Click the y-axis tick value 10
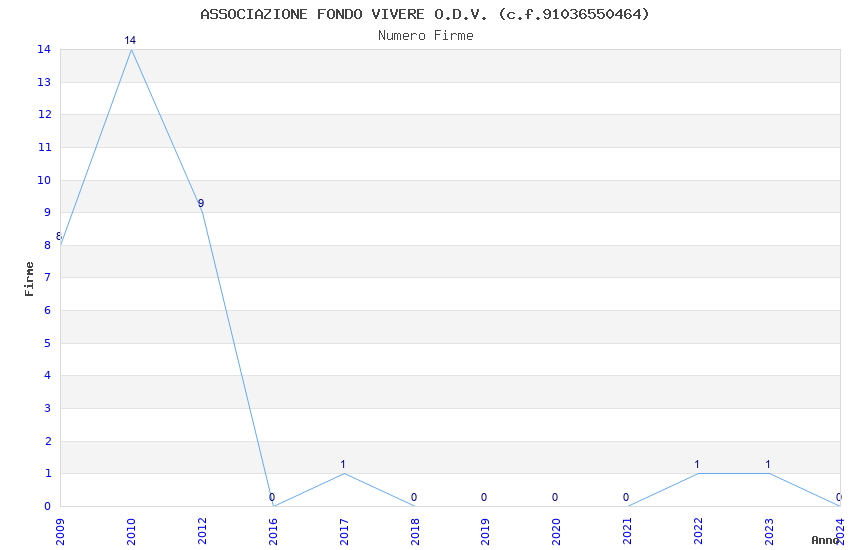850x550 pixels. [44, 180]
